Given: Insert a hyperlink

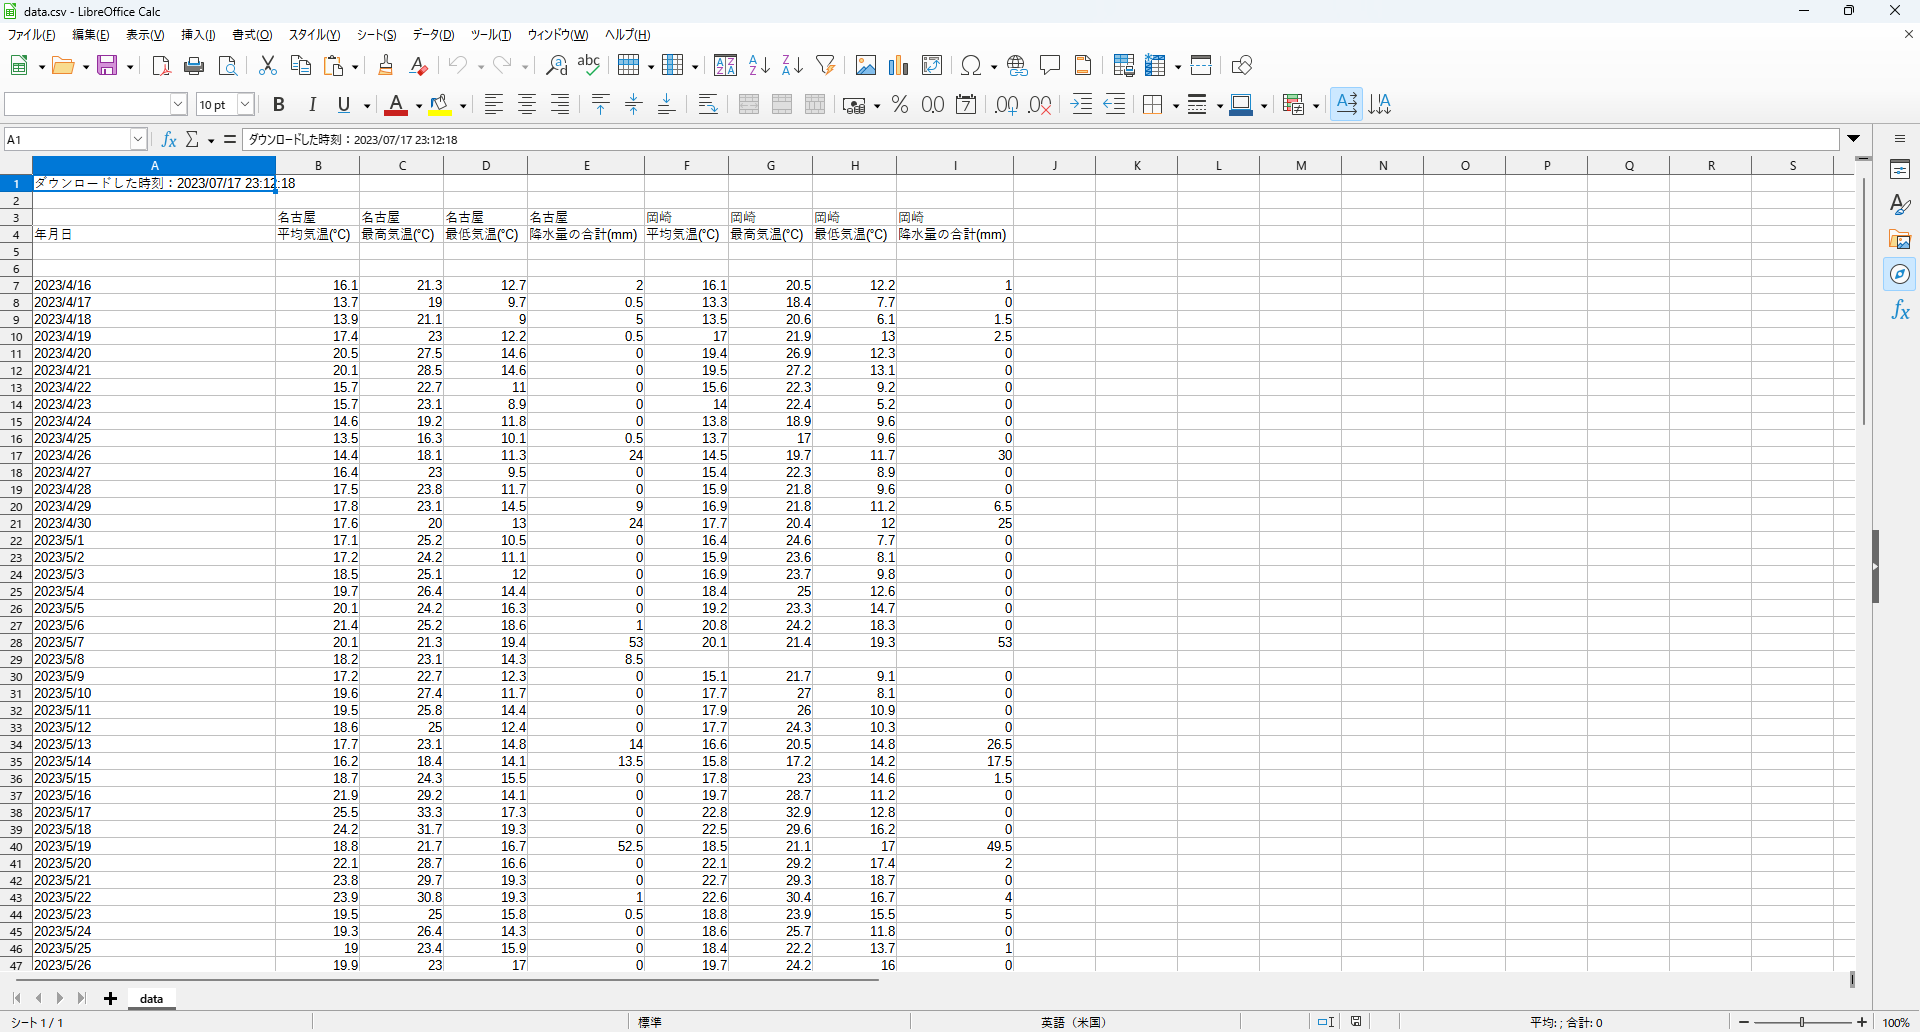Looking at the screenshot, I should [1017, 65].
